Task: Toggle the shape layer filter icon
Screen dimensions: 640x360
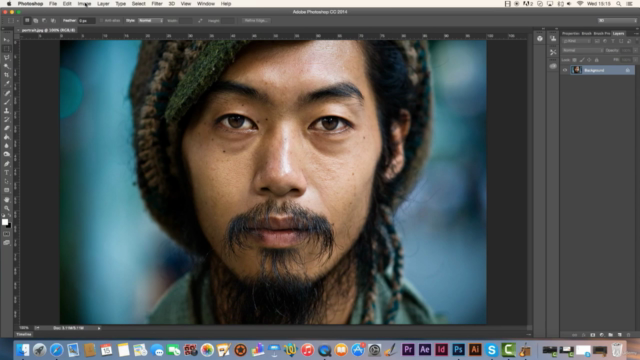Action: (x=621, y=41)
